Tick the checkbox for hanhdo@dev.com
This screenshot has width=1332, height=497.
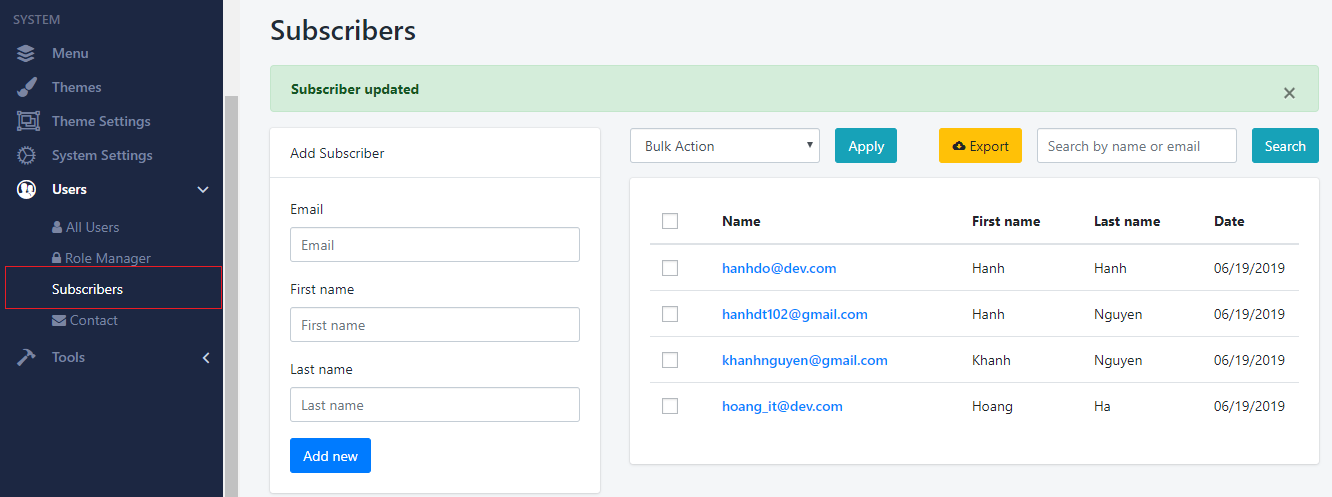click(670, 268)
